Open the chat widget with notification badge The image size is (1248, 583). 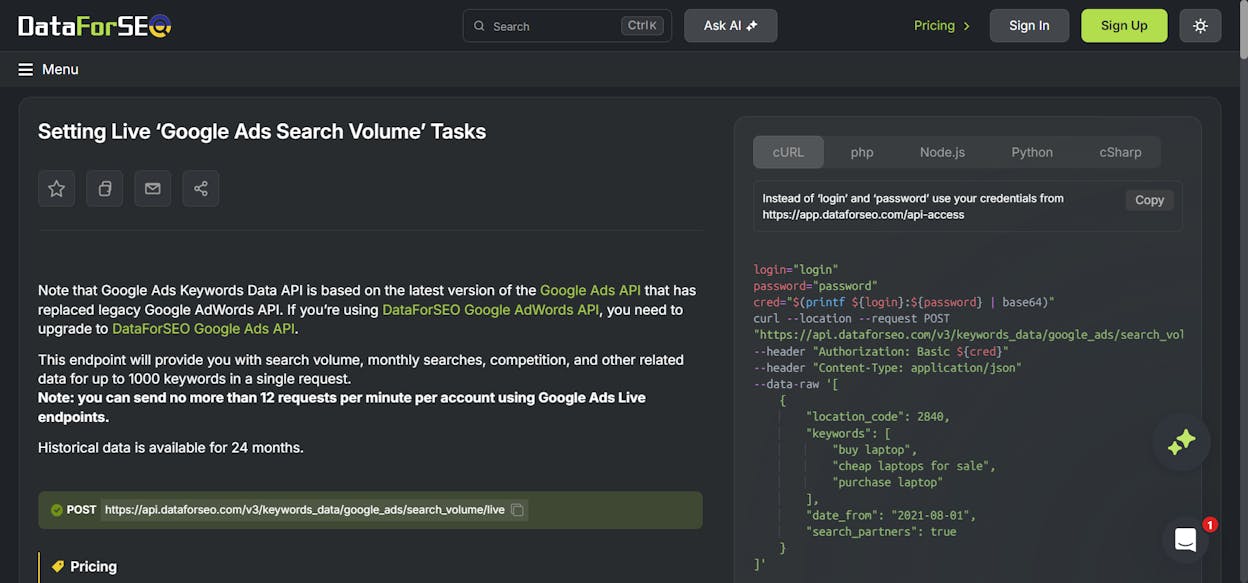pyautogui.click(x=1186, y=540)
